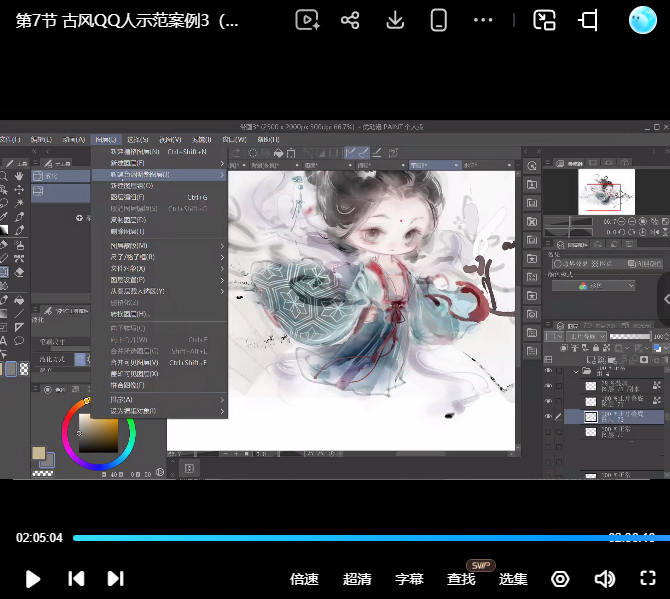Viewport: 670px width, 599px height.
Task: Open the 字幕 subtitle settings
Action: [409, 579]
